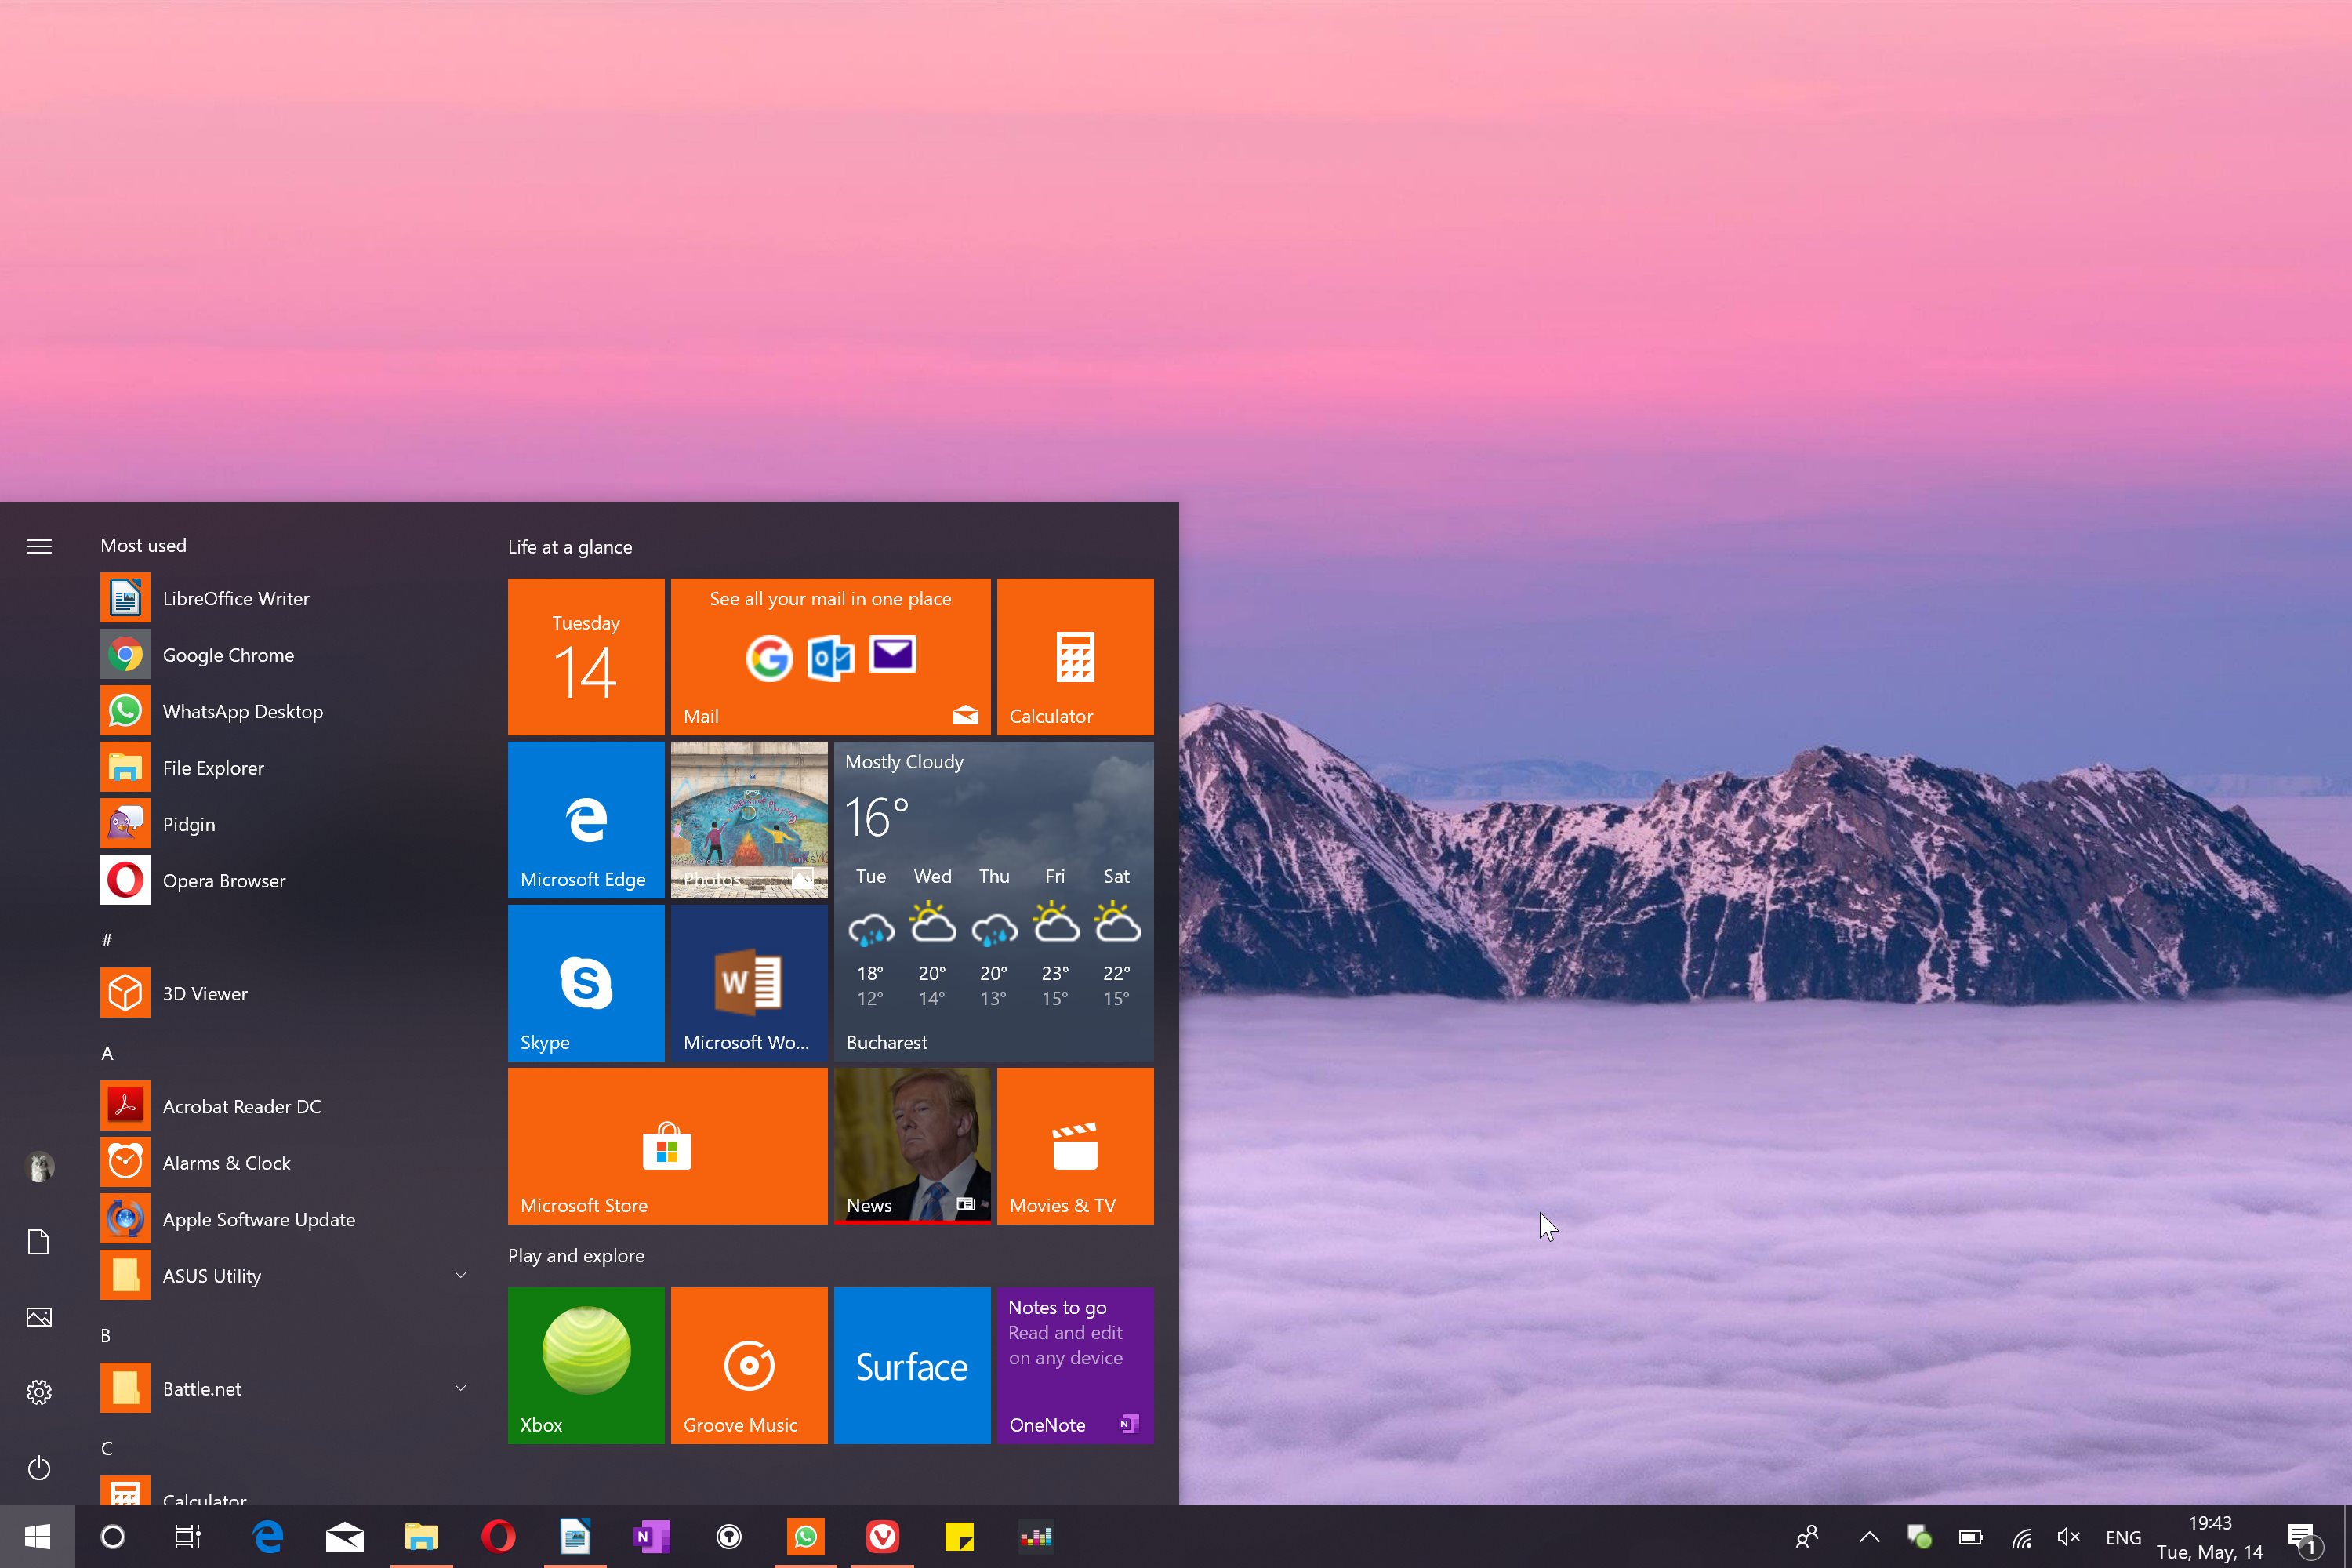Open File Explorer from Most used list
The height and width of the screenshot is (1568, 2352).
pos(285,768)
